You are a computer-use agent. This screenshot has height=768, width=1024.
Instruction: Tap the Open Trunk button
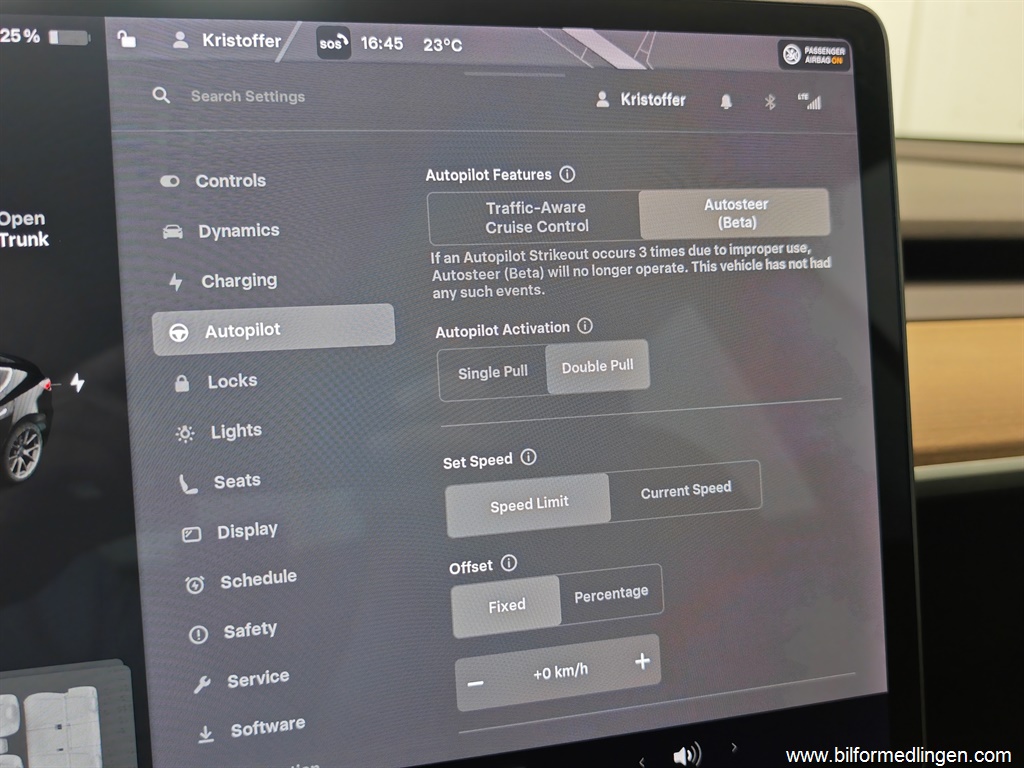pyautogui.click(x=24, y=229)
